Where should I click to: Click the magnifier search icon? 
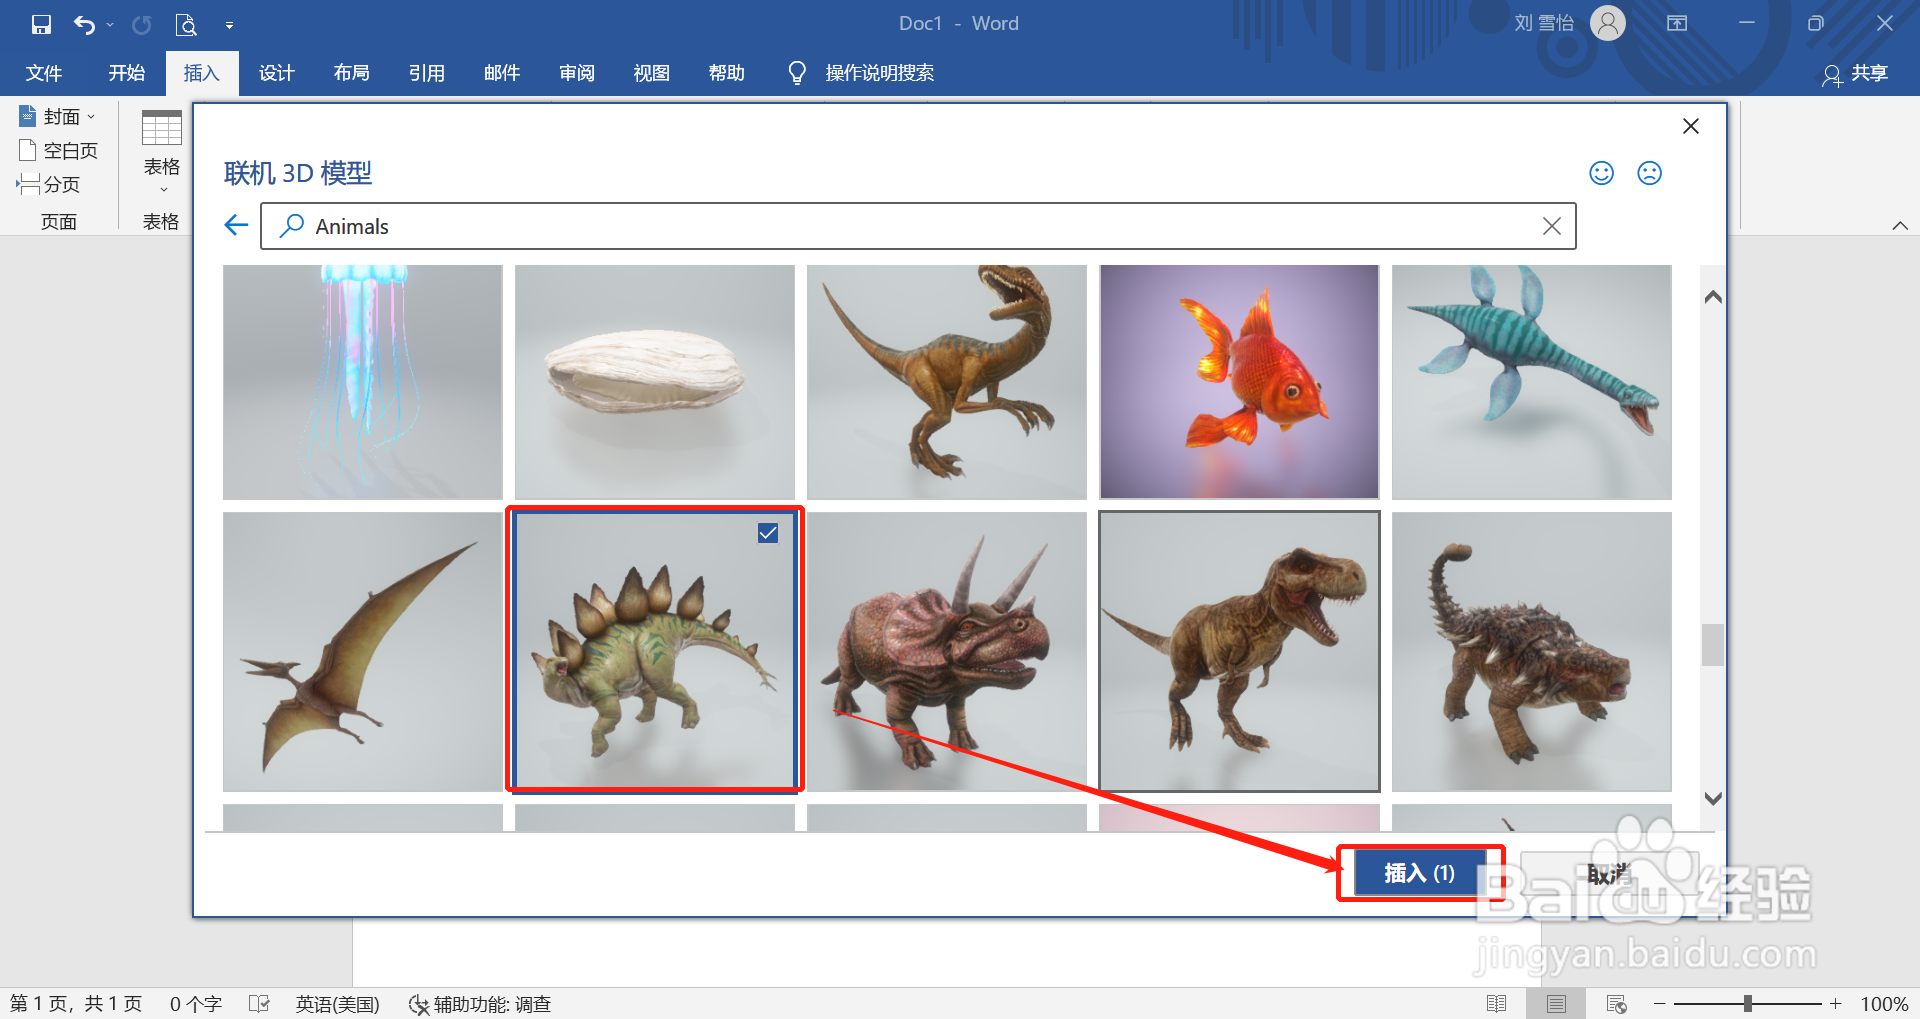[291, 226]
